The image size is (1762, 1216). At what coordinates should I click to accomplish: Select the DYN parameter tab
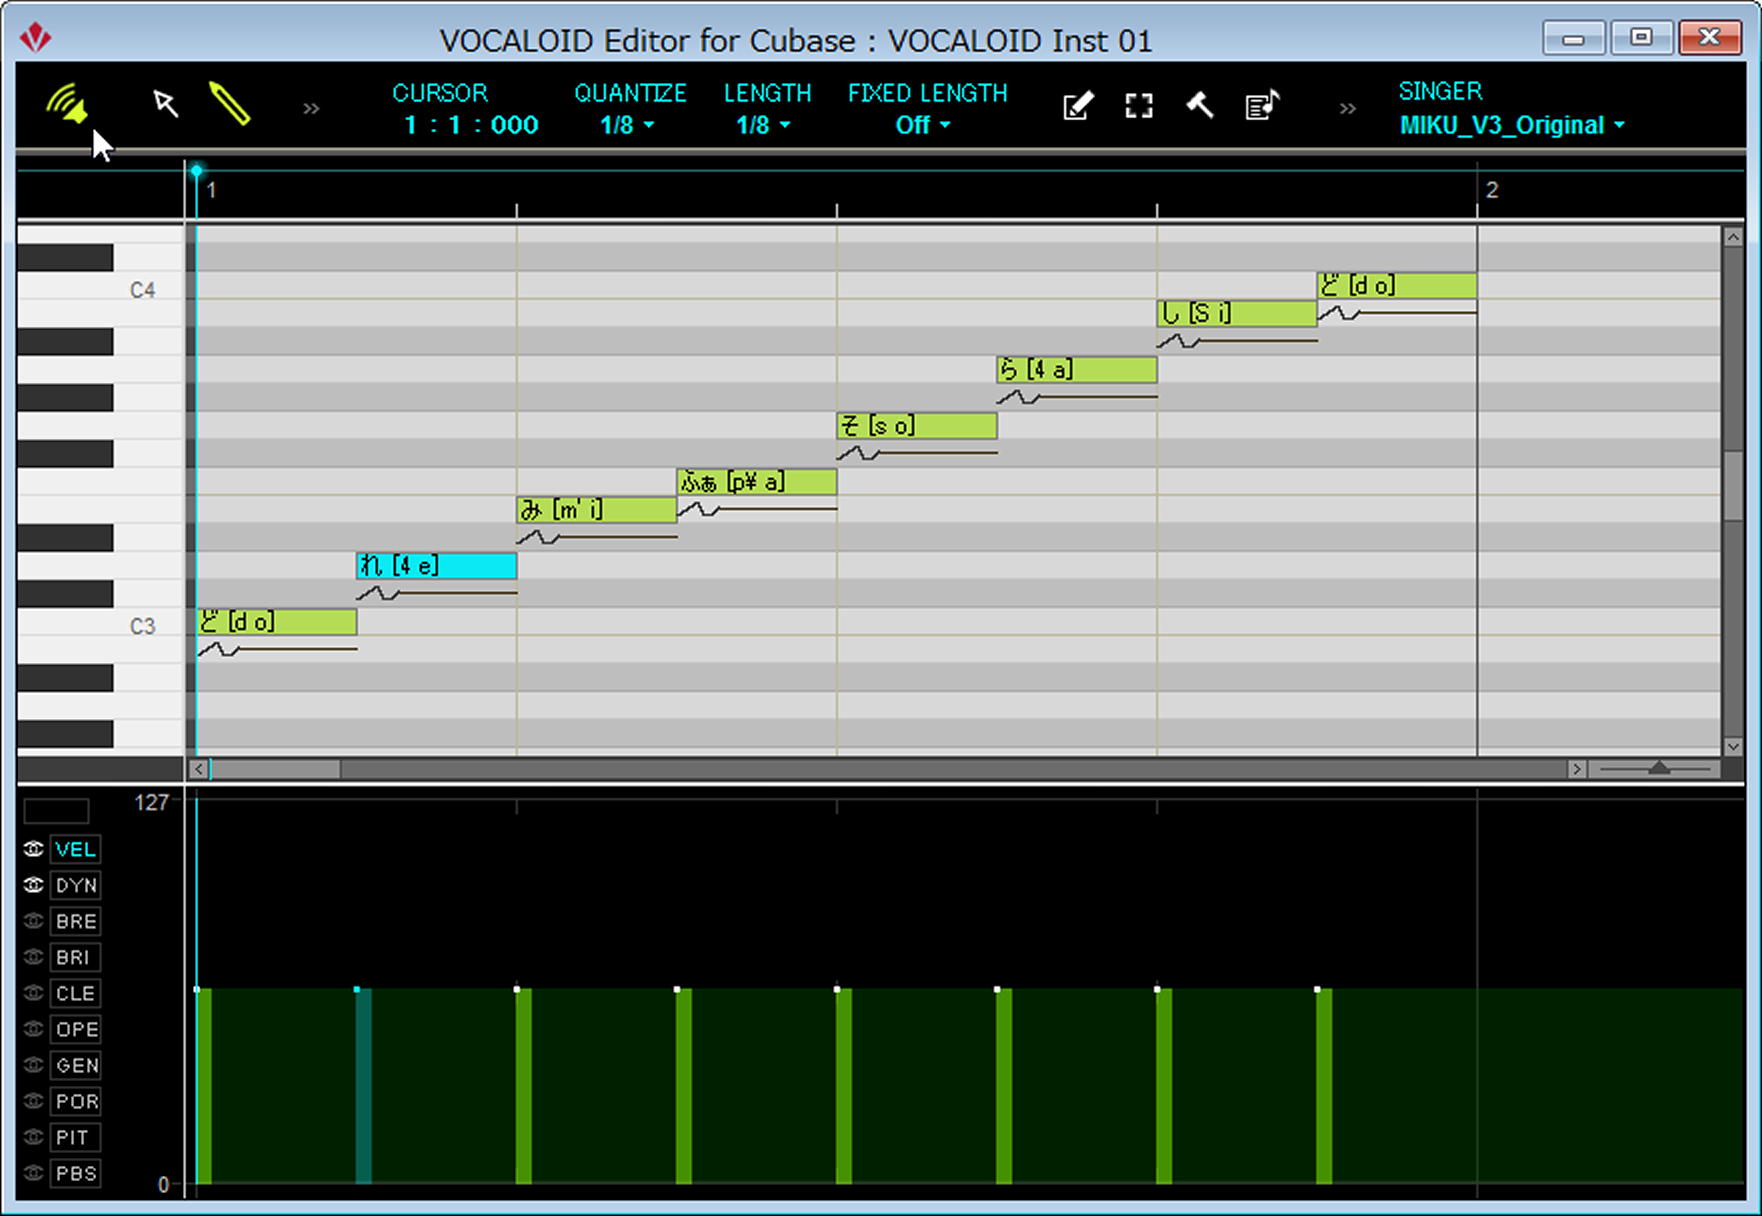click(x=76, y=885)
